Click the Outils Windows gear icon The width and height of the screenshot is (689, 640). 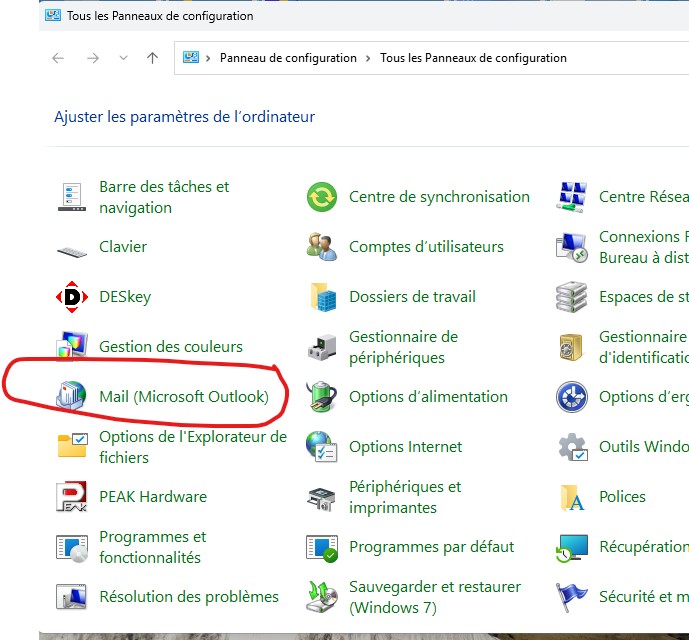[x=573, y=447]
